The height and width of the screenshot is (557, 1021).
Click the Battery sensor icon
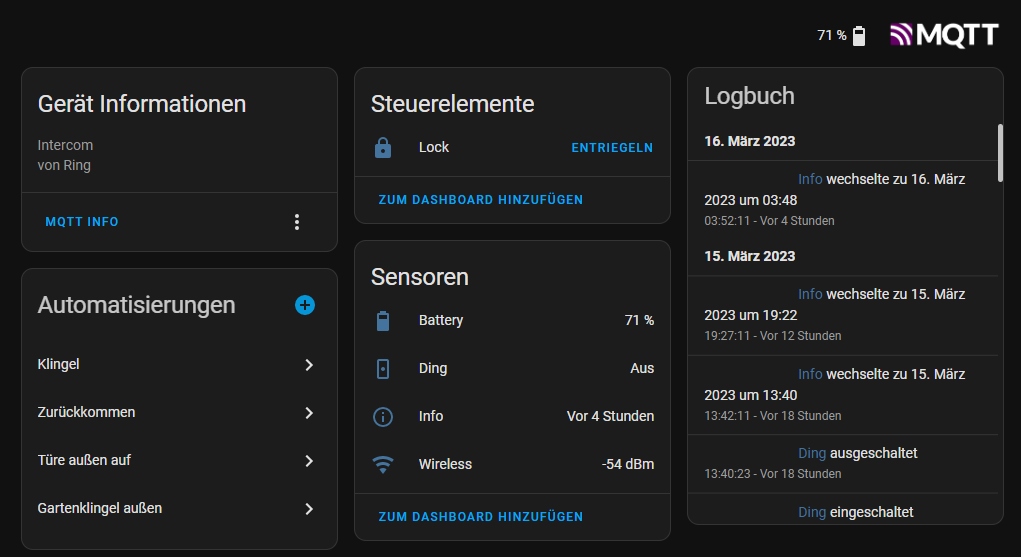point(383,321)
